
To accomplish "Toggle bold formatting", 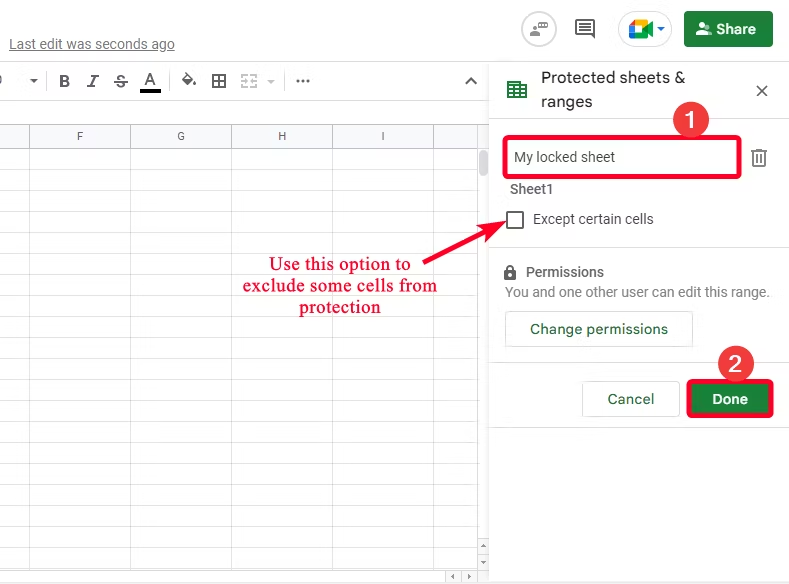I will click(x=65, y=81).
